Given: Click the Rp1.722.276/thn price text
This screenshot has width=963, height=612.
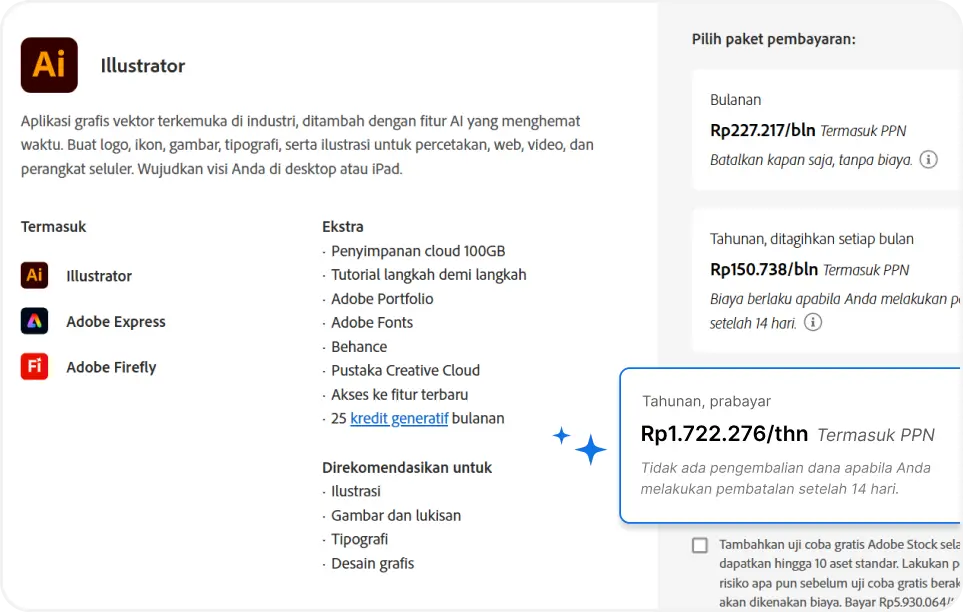Looking at the screenshot, I should pyautogui.click(x=723, y=433).
